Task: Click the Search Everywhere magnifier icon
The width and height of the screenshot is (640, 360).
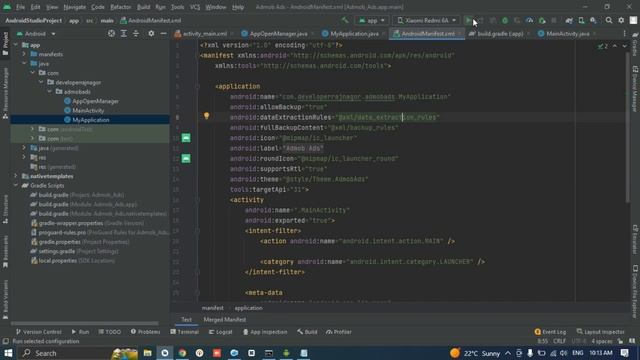Action: [x=609, y=20]
